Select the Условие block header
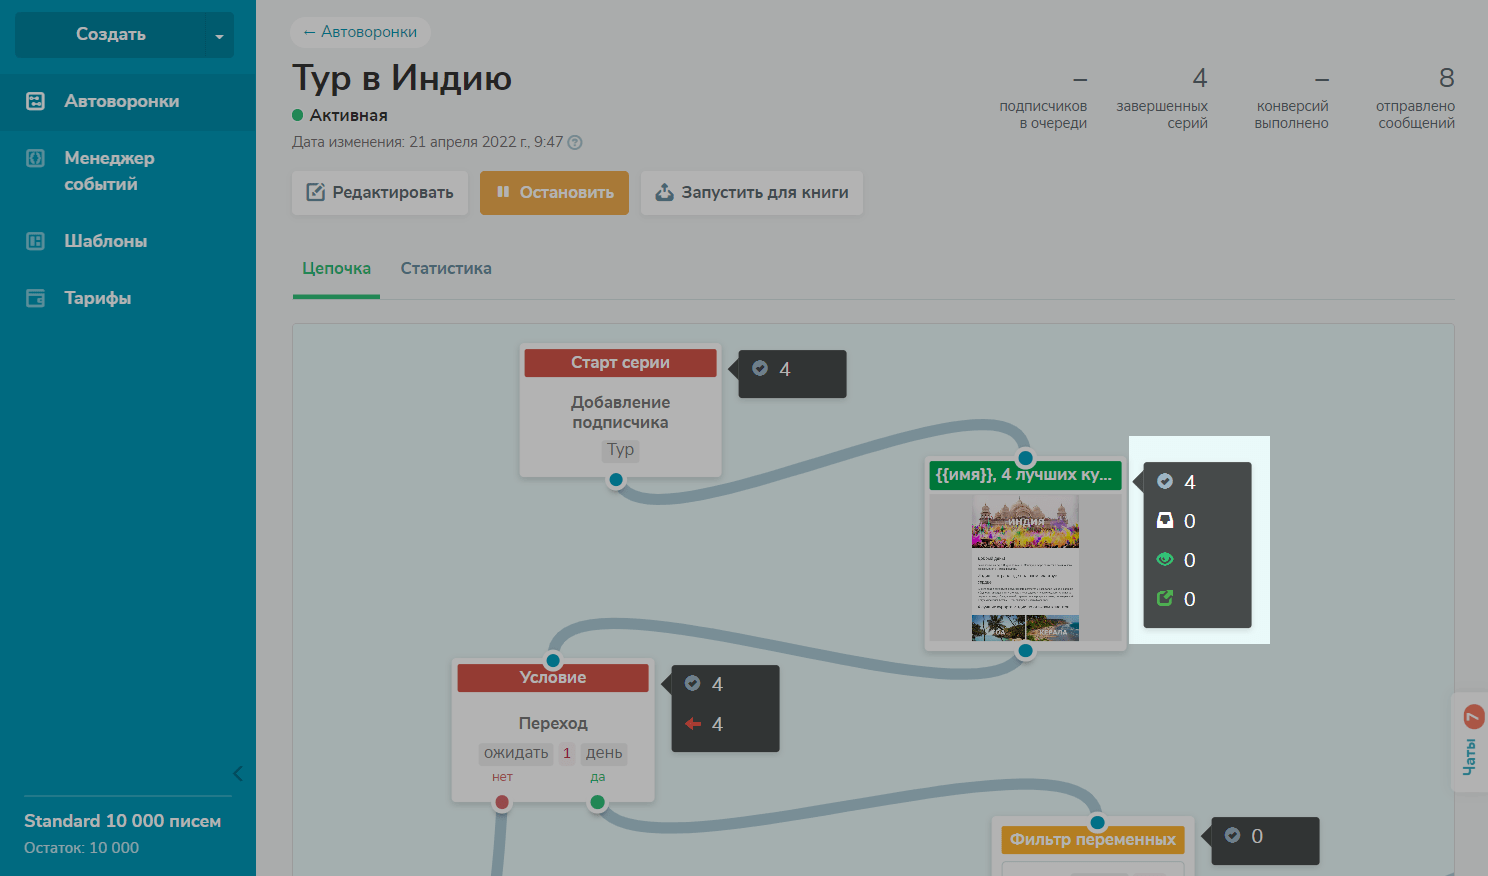1488x876 pixels. tap(553, 677)
